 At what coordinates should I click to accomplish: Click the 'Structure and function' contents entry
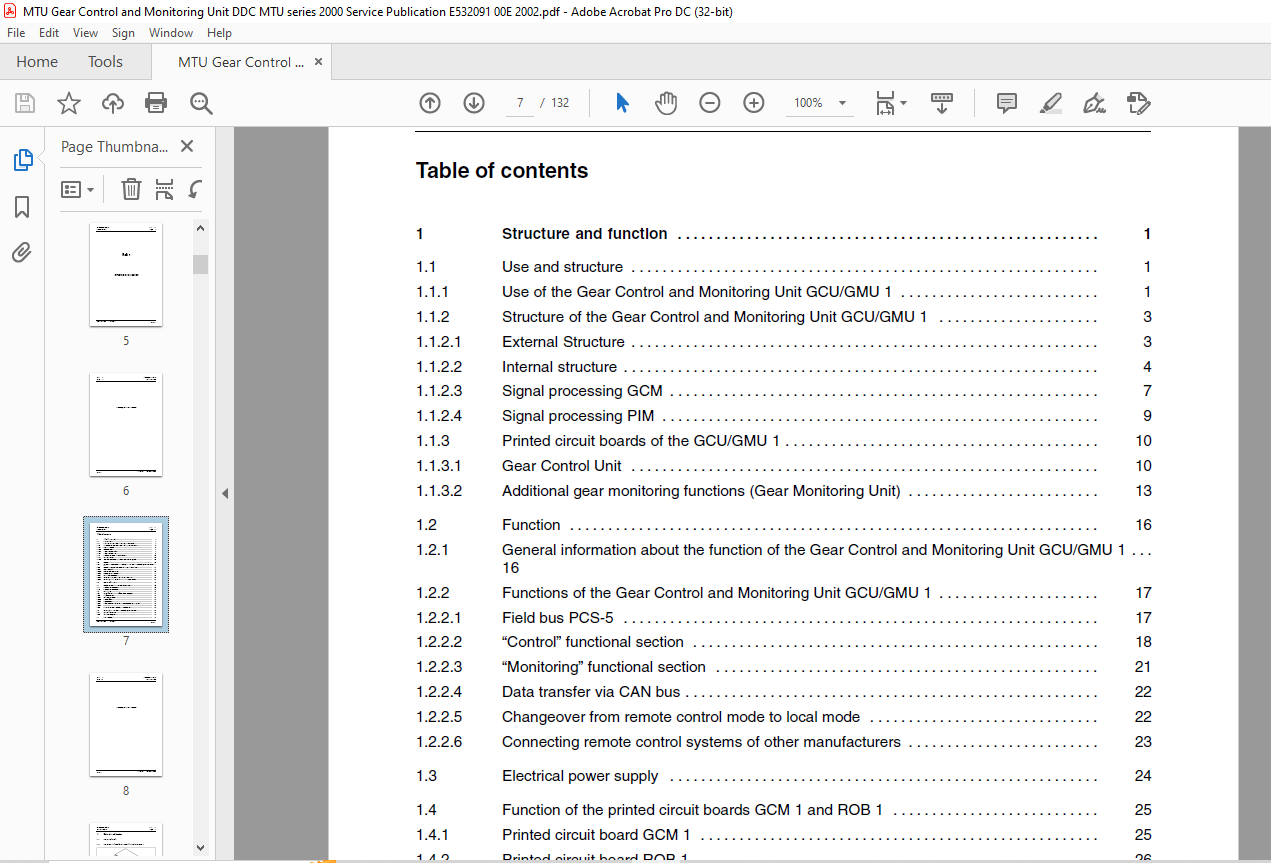tap(585, 234)
